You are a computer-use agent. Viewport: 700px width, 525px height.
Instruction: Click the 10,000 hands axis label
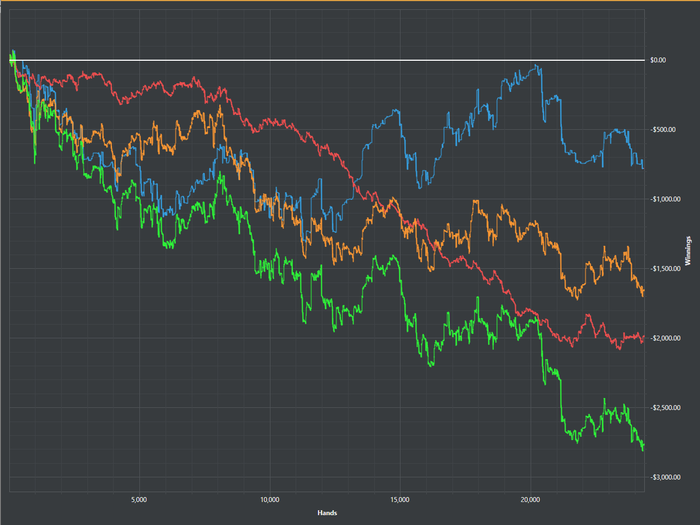(270, 500)
